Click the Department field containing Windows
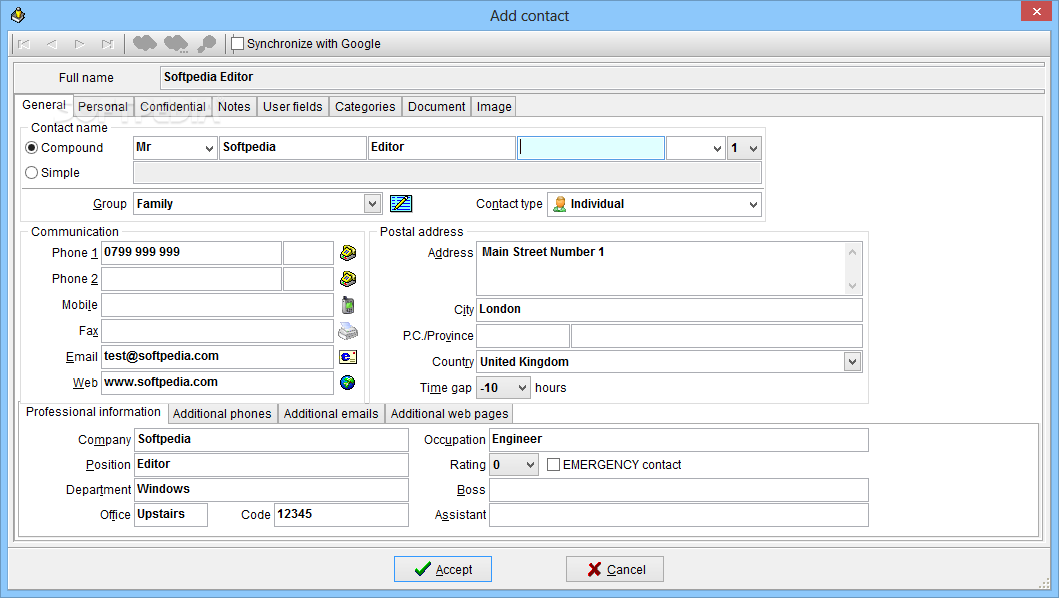This screenshot has width=1059, height=598. (272, 490)
